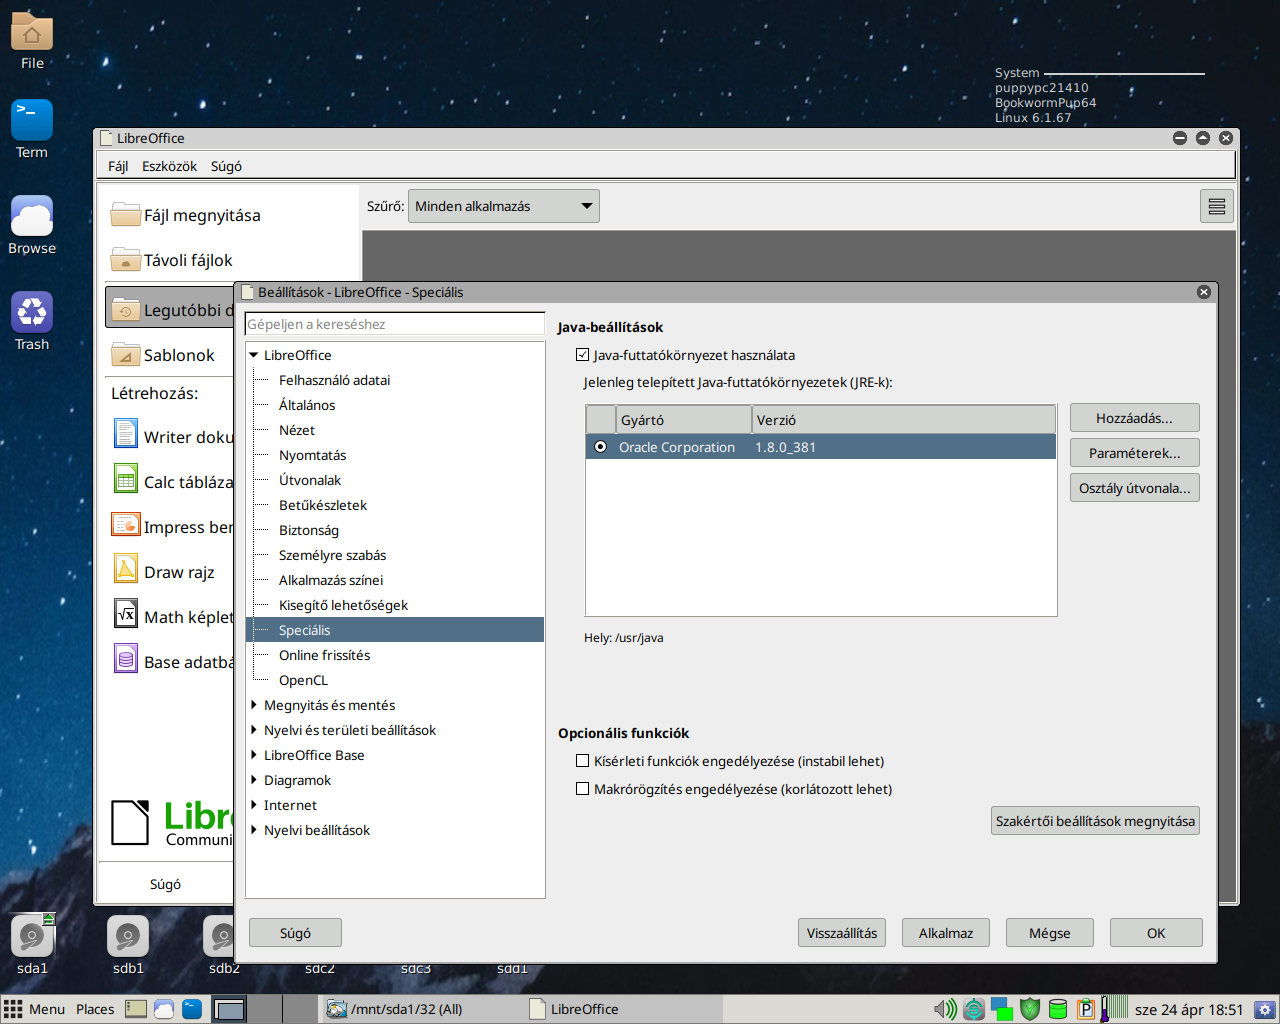The height and width of the screenshot is (1024, 1280).
Task: Expand the Diagramok tree node
Action: coord(254,780)
